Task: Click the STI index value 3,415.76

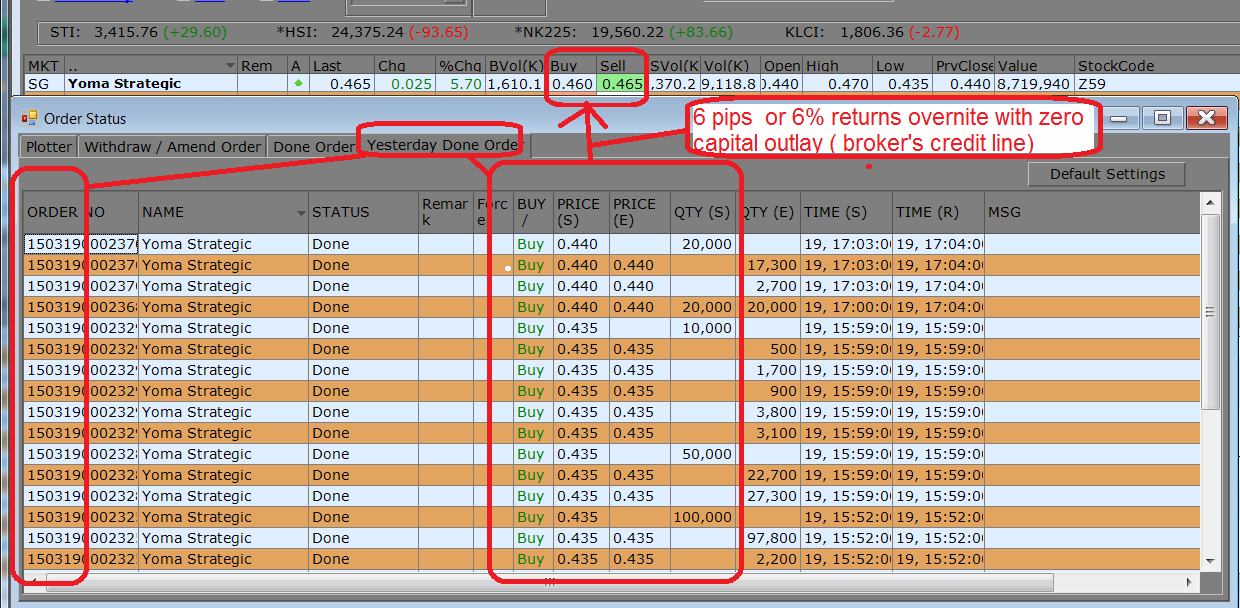Action: click(x=126, y=32)
